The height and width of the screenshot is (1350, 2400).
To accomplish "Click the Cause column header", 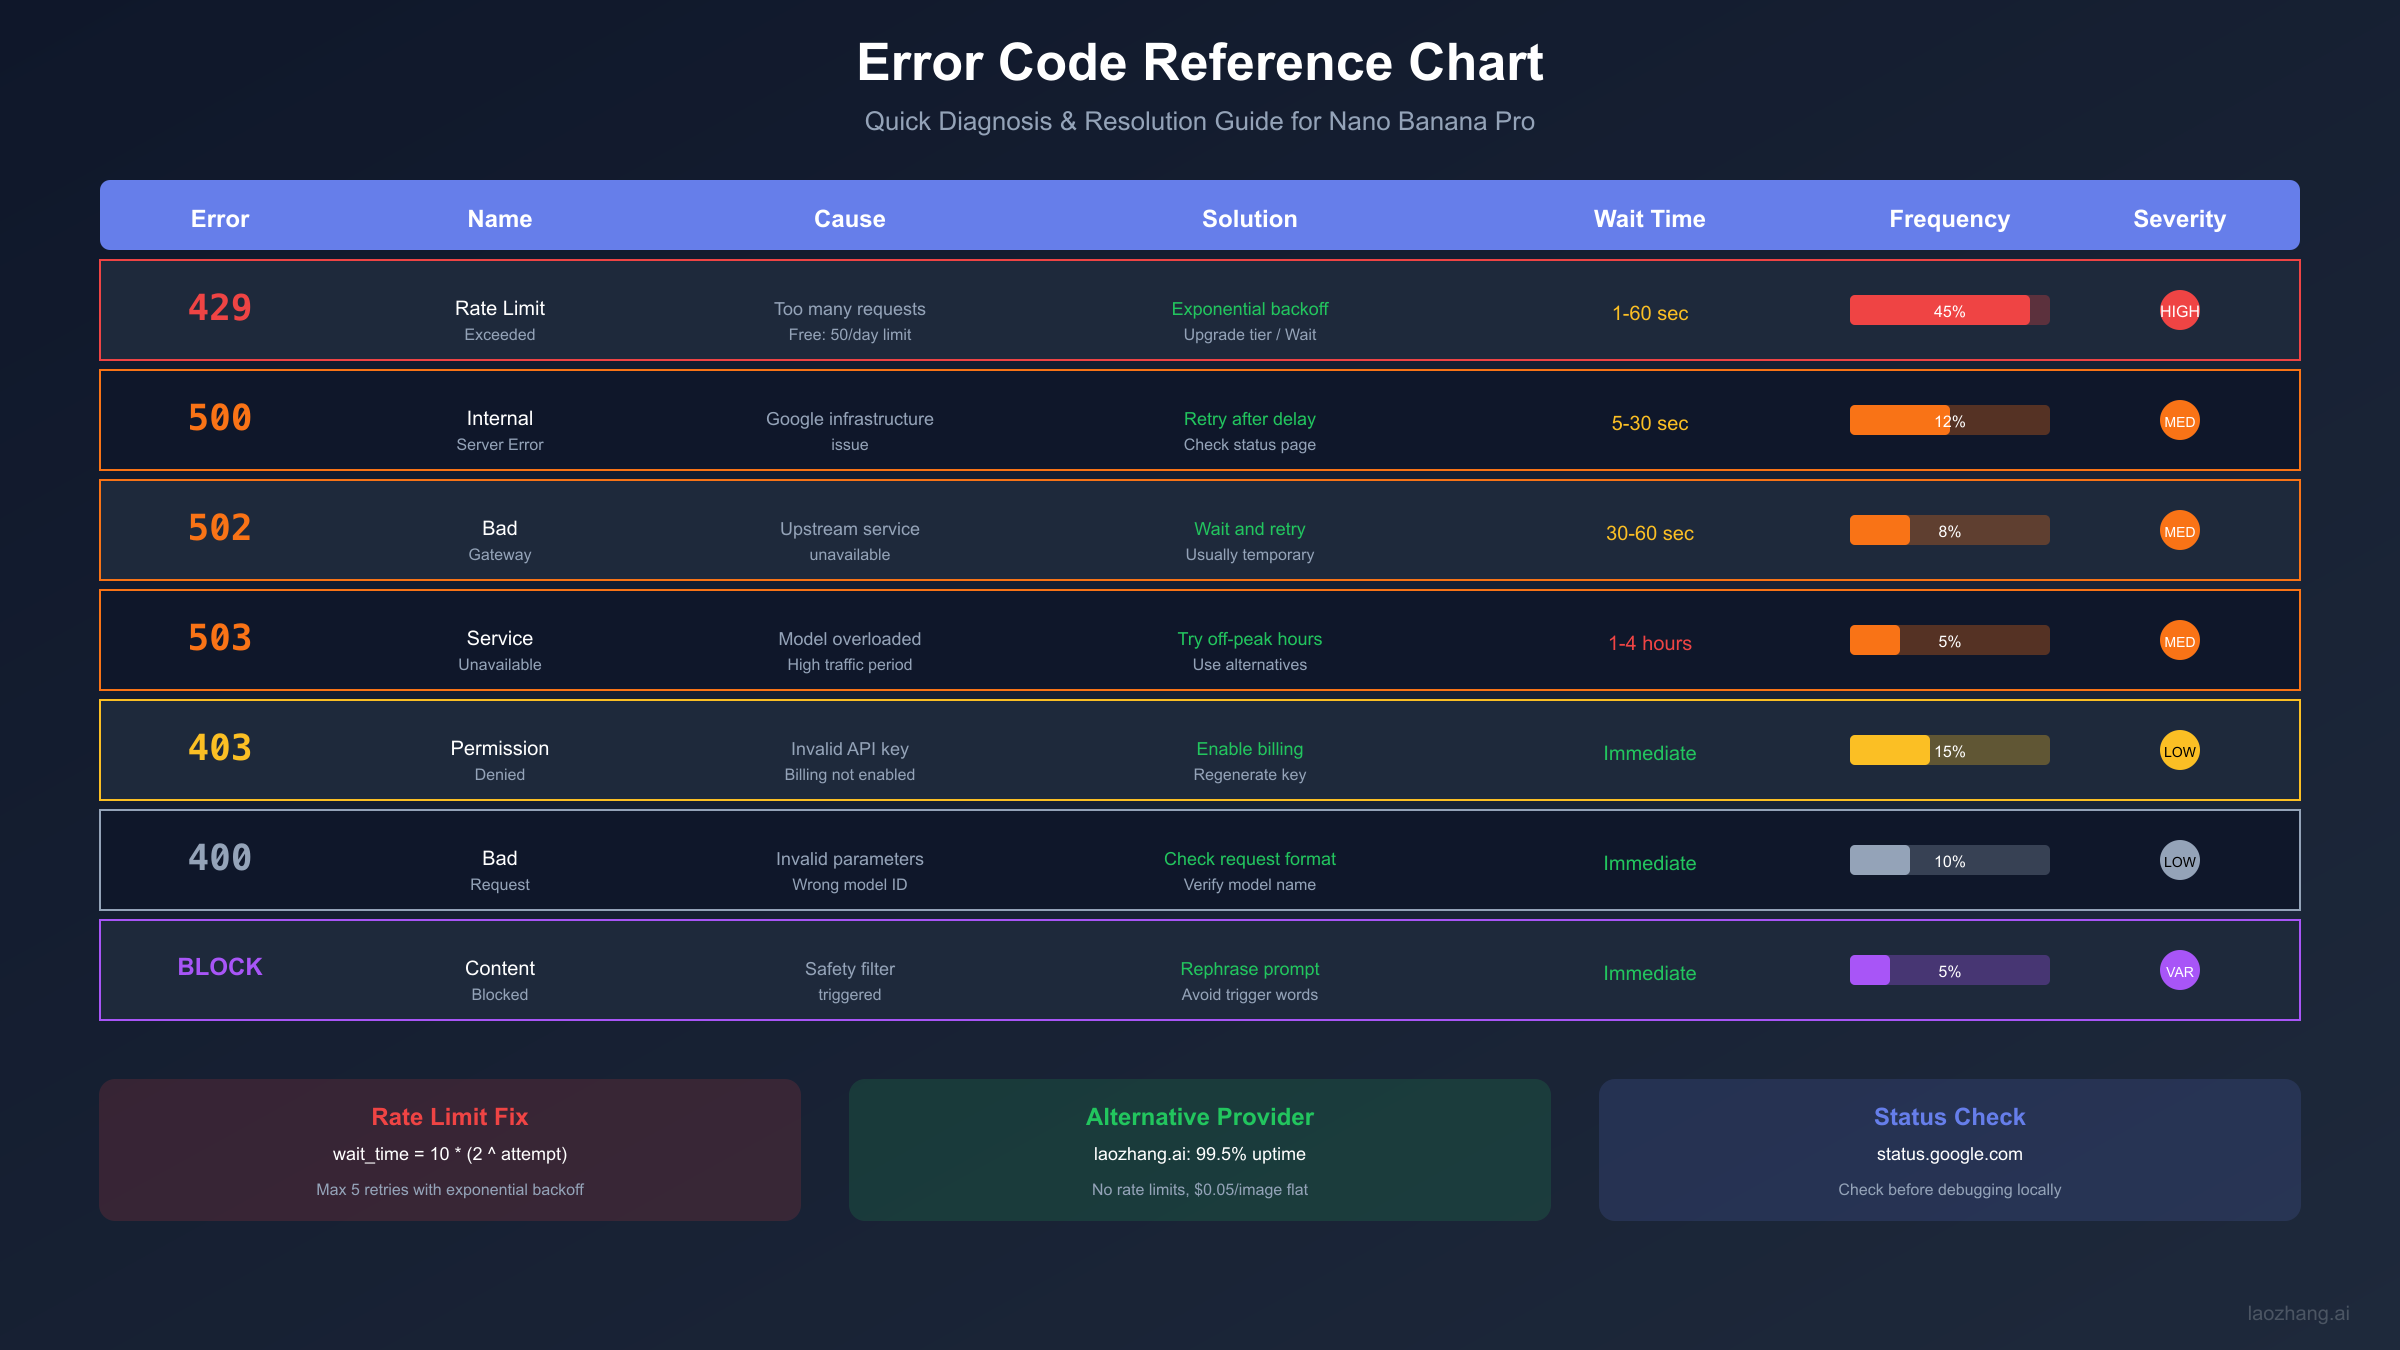I will 849,218.
